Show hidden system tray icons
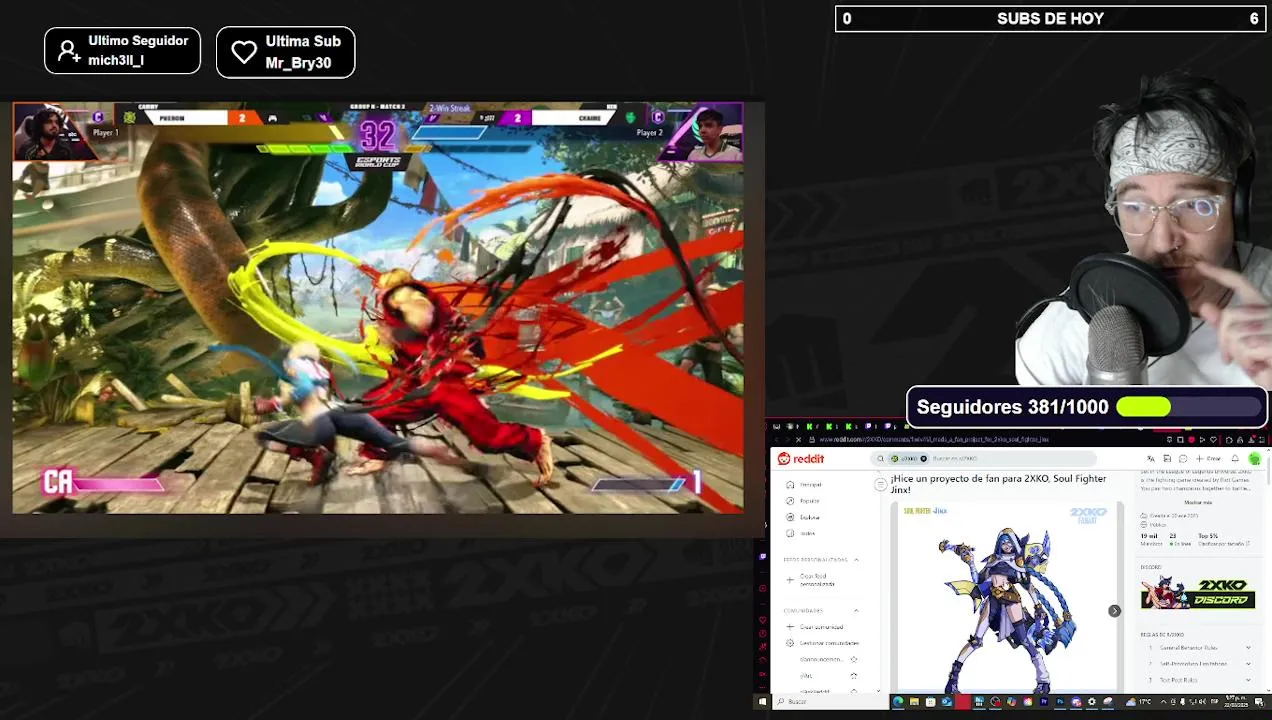 coord(1164,702)
